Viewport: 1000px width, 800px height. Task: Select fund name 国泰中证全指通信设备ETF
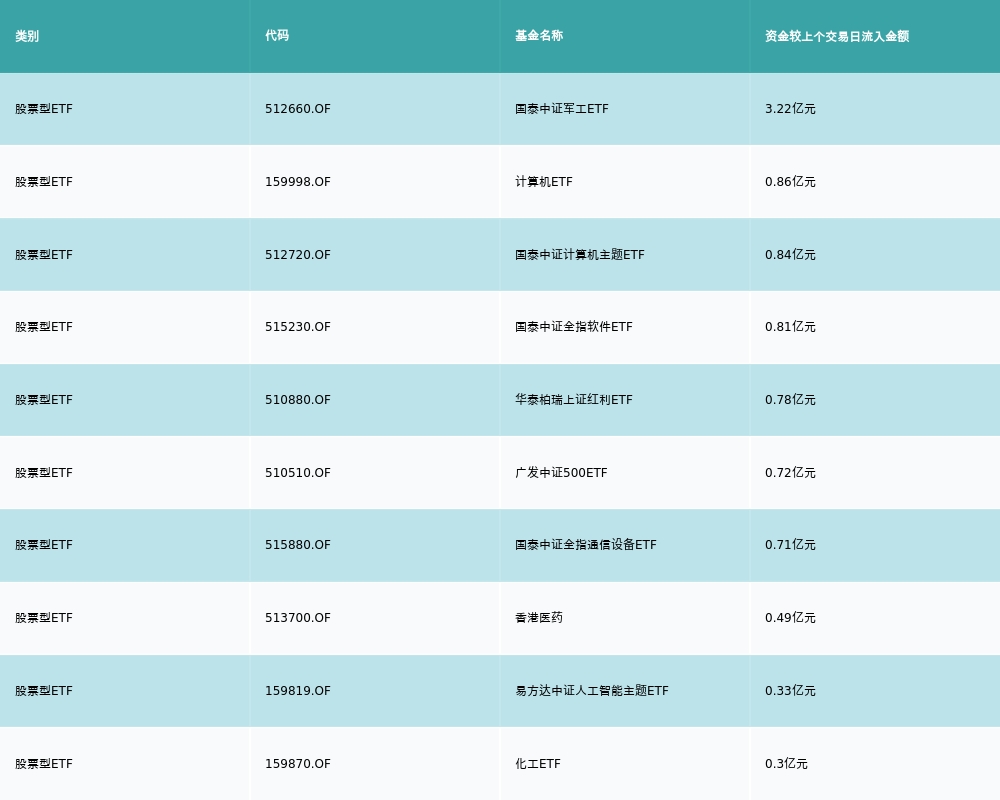tap(585, 545)
